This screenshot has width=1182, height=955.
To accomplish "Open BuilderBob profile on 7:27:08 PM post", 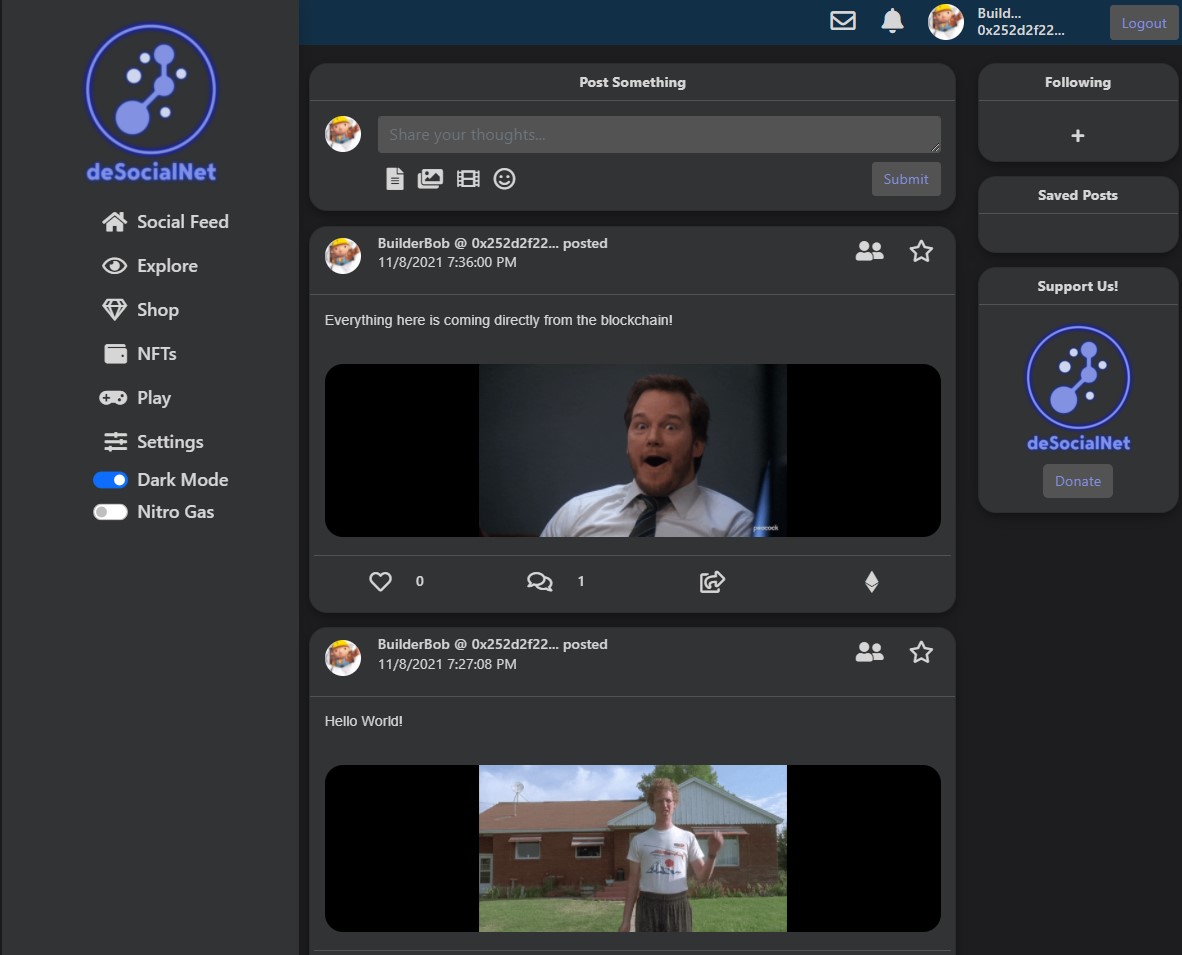I will click(413, 644).
